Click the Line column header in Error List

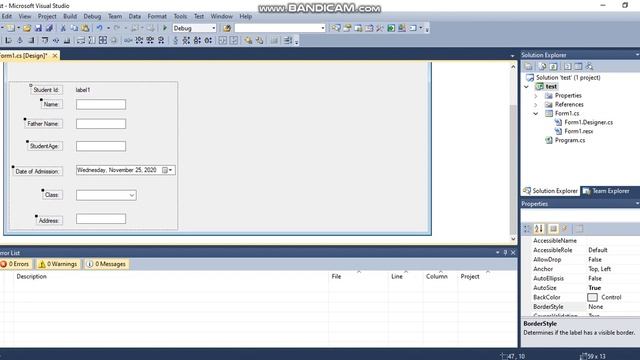pyautogui.click(x=397, y=277)
